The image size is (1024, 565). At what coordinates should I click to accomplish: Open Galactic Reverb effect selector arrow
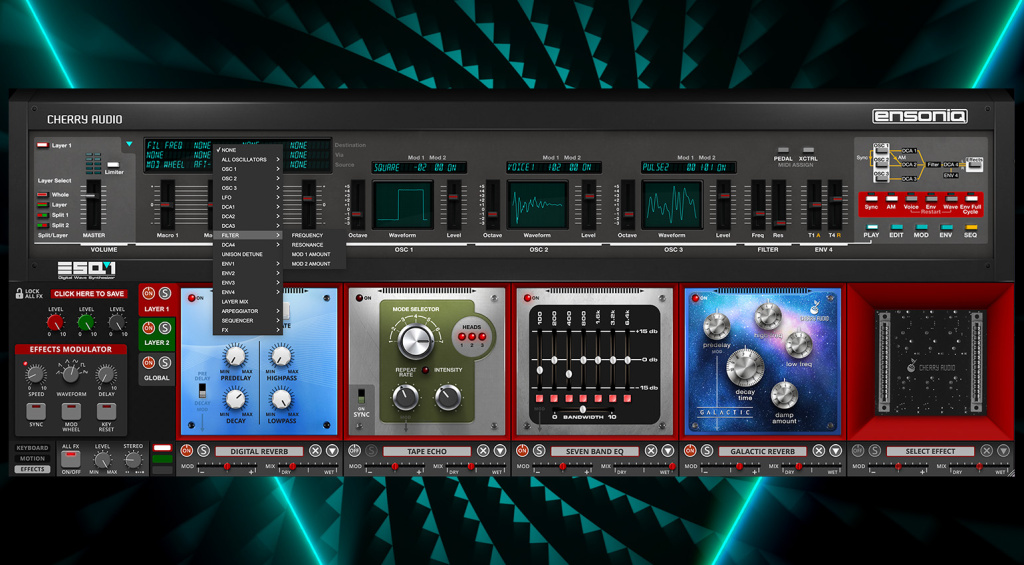click(x=836, y=451)
